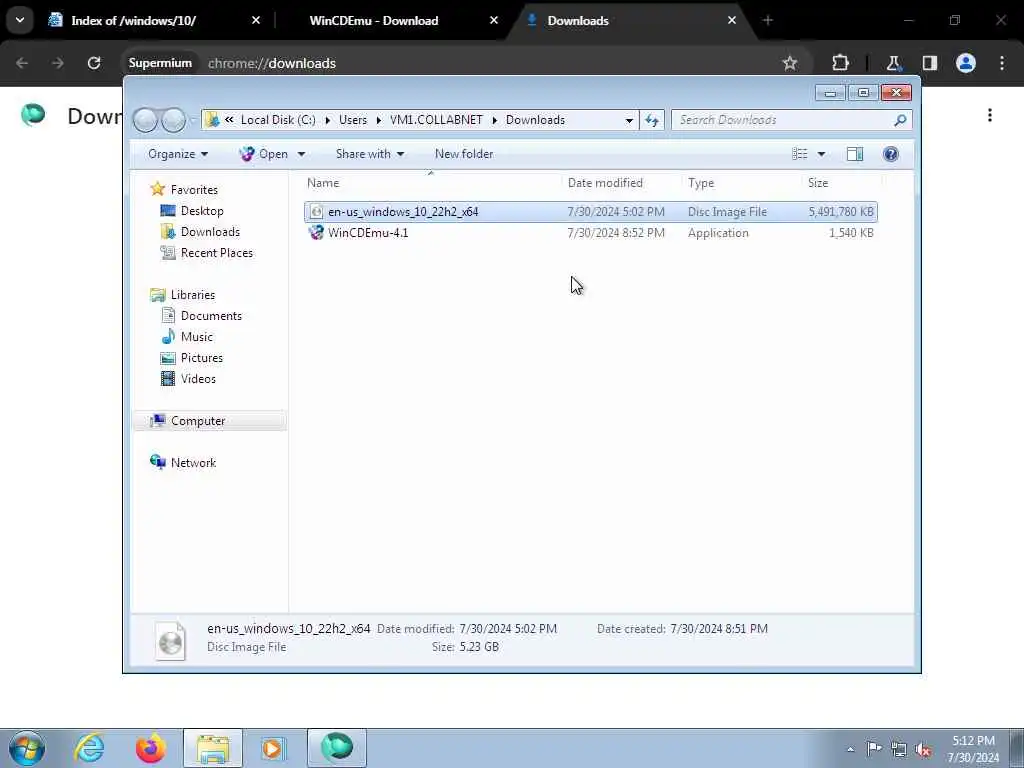Image resolution: width=1024 pixels, height=768 pixels.
Task: Open browser tab search dropdown
Action: coord(20,20)
